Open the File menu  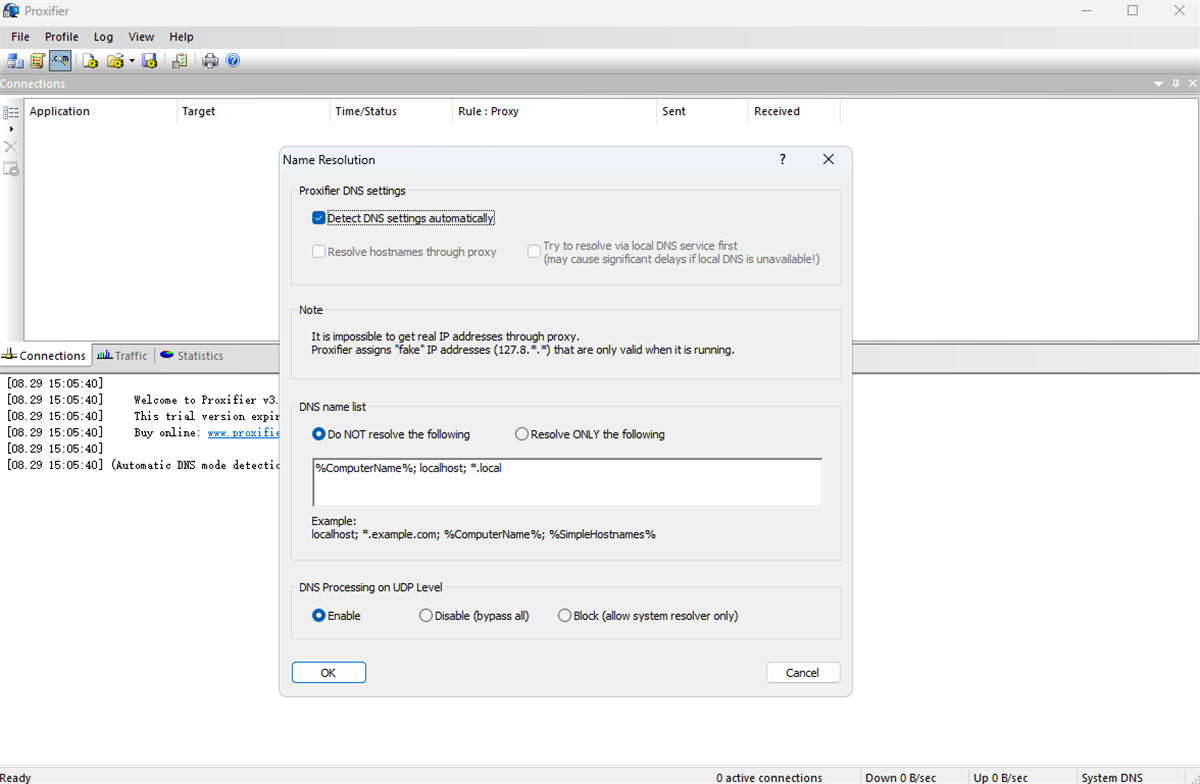(x=20, y=37)
